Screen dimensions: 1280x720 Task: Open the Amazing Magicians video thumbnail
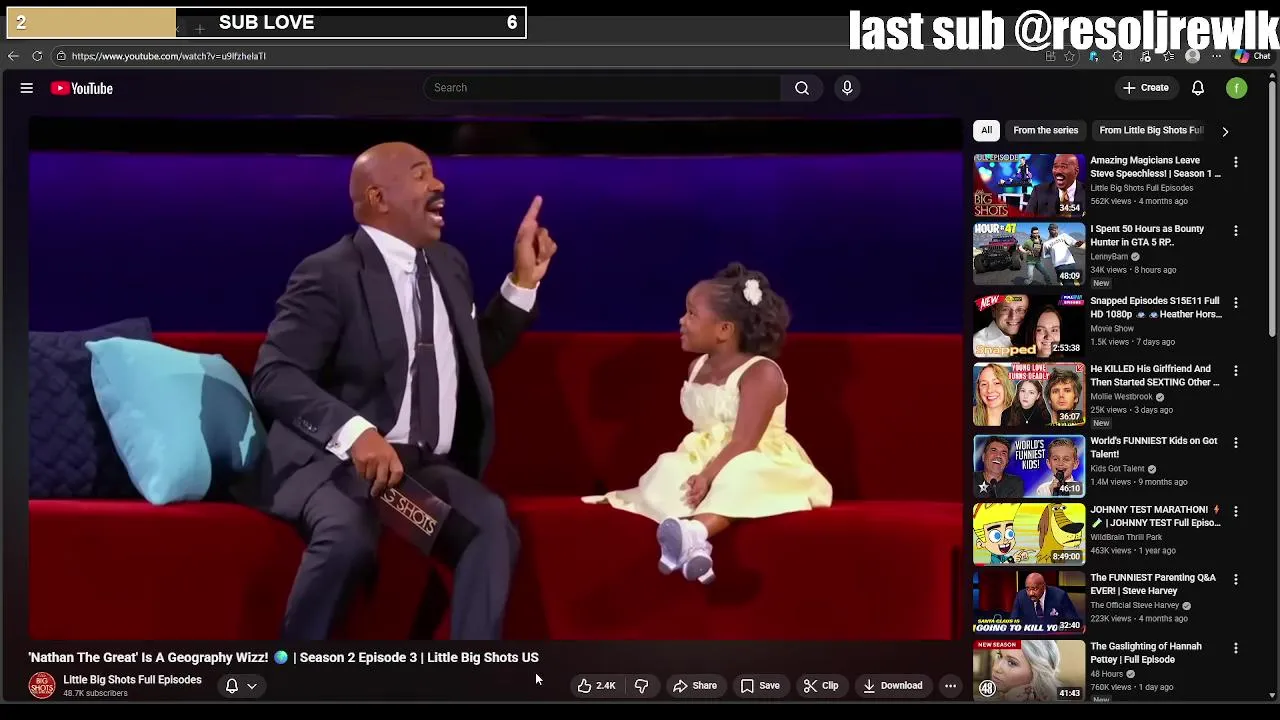click(1029, 185)
